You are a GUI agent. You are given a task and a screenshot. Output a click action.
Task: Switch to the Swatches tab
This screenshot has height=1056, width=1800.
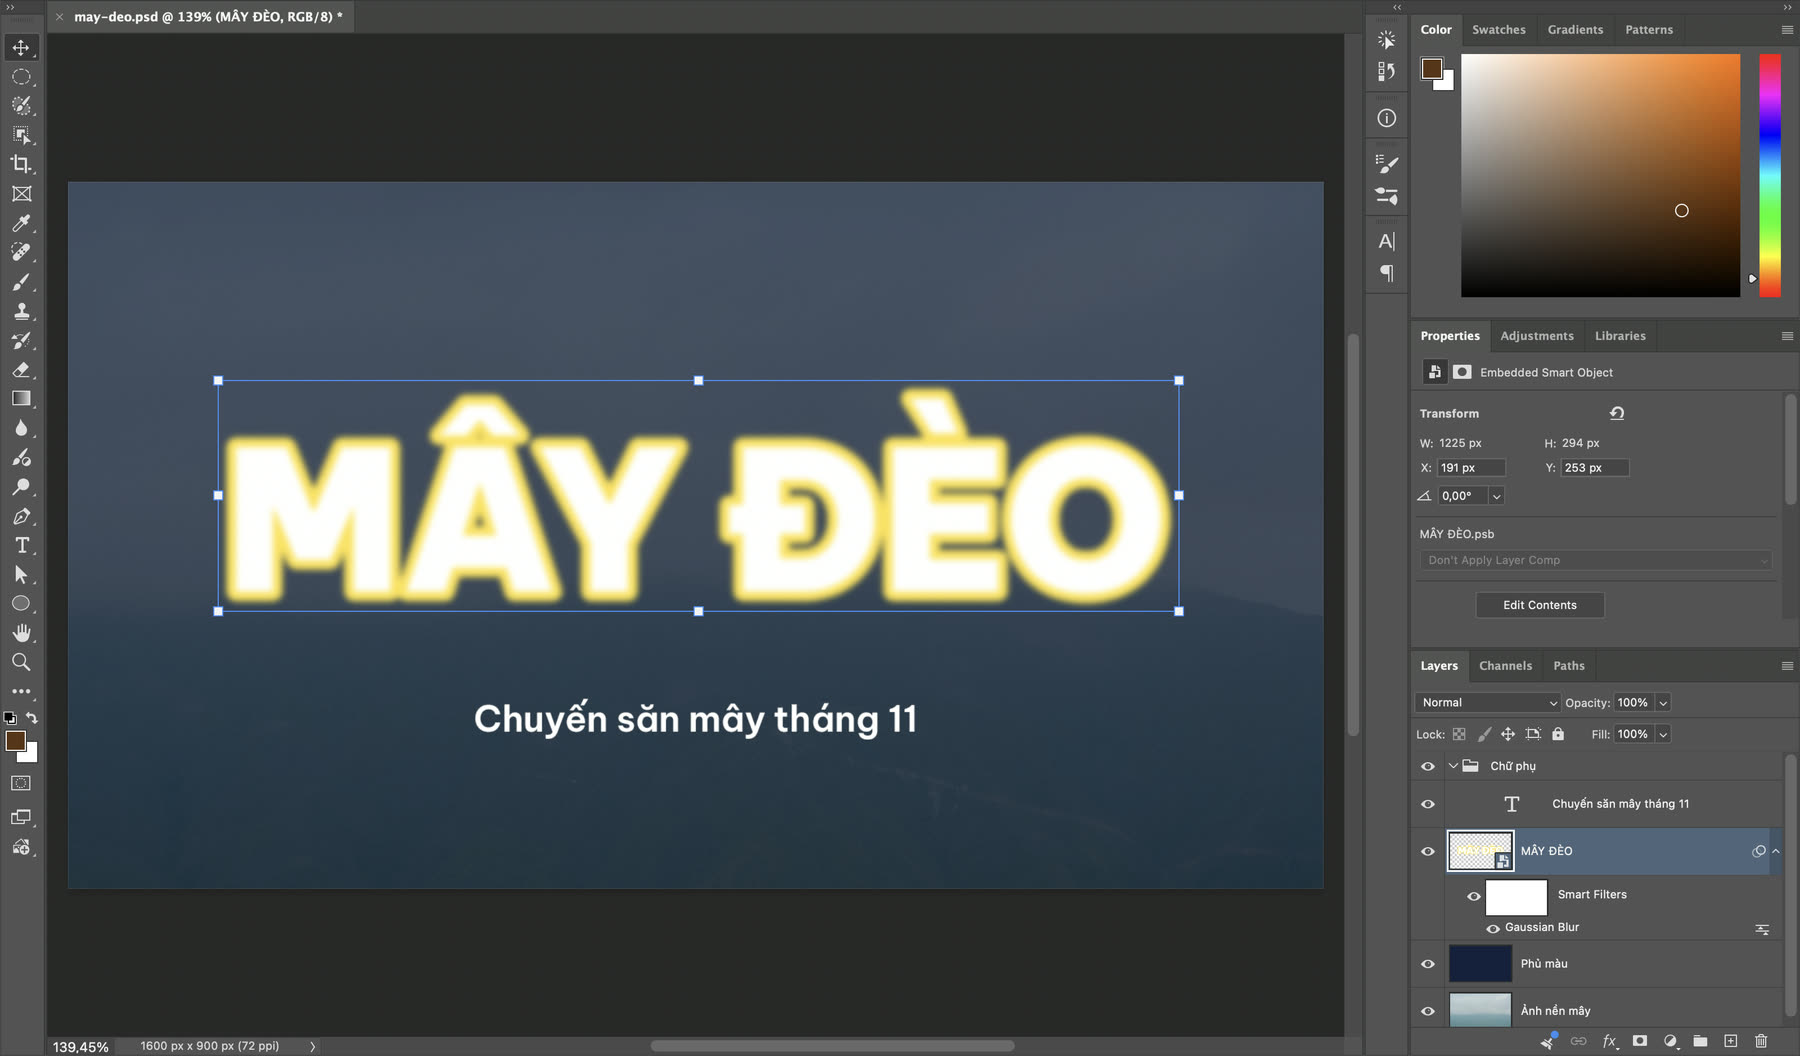(1498, 30)
